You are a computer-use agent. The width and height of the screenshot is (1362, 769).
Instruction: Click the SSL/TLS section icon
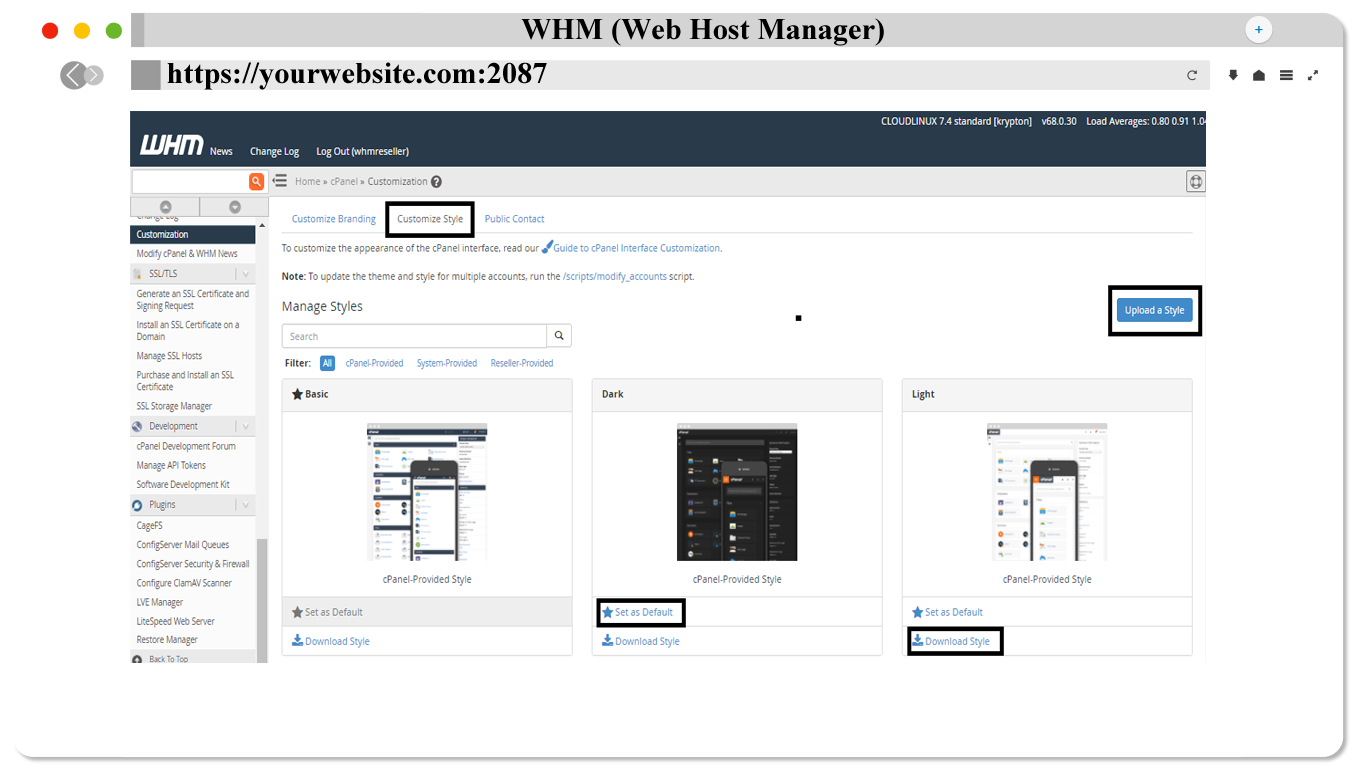(x=138, y=274)
